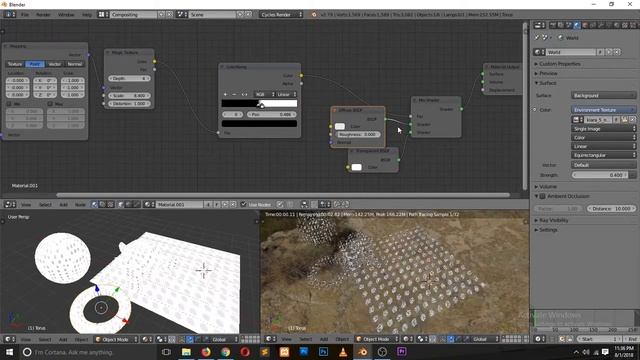Browse world datablocks icon beside World name
640x360 pixels.
tap(539, 52)
